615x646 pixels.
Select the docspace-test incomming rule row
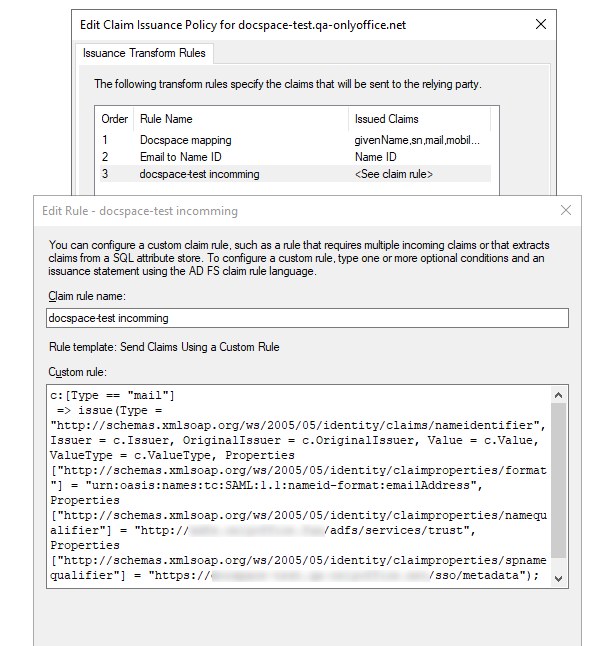(x=295, y=174)
